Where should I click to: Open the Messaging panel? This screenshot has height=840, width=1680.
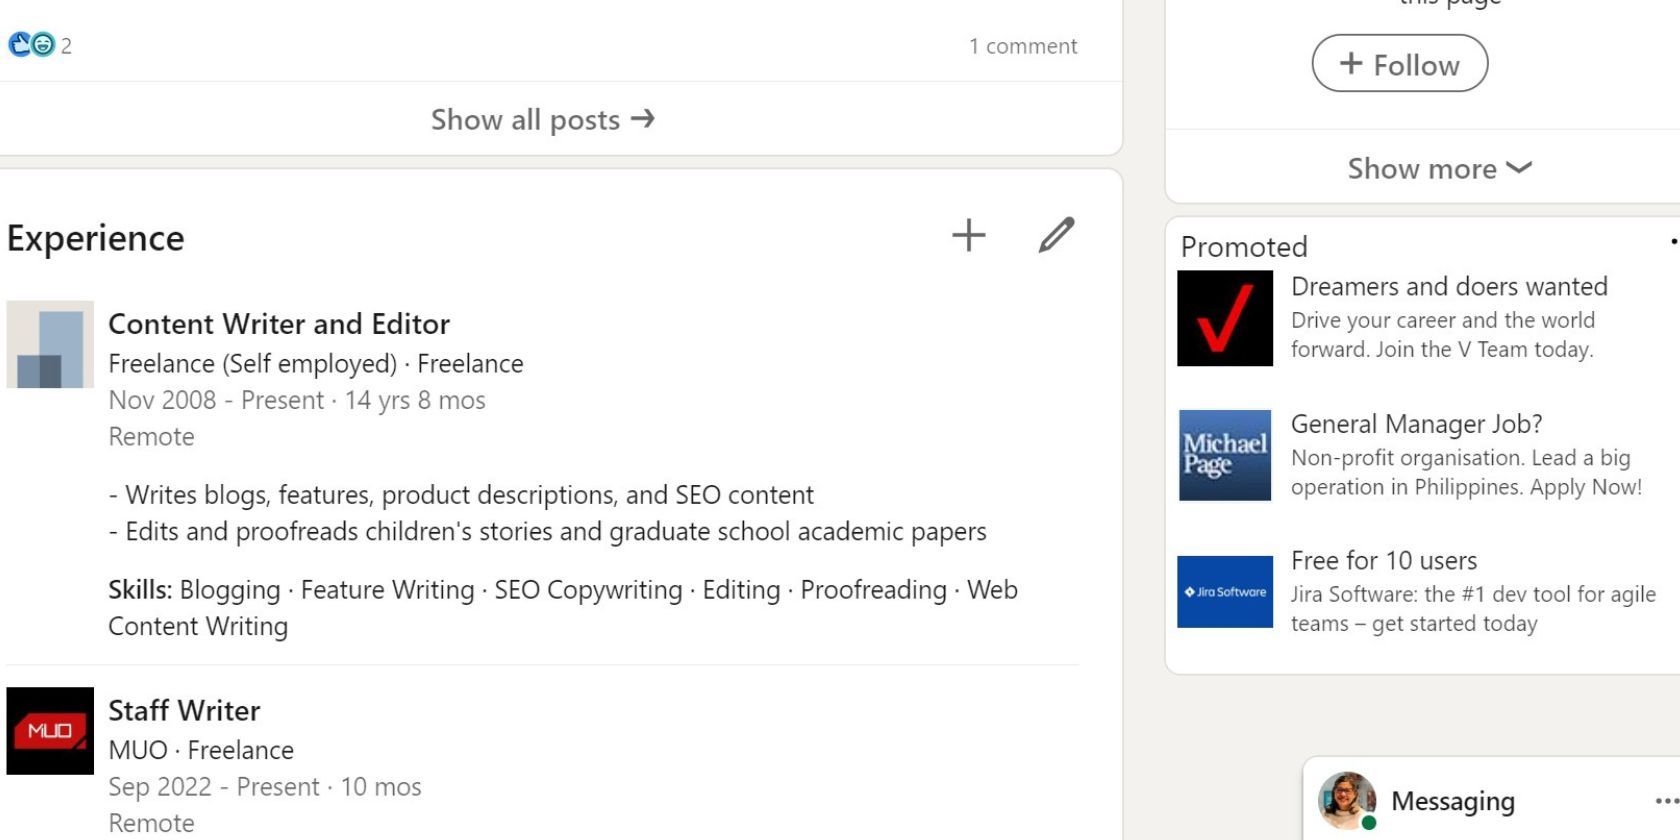click(x=1452, y=801)
